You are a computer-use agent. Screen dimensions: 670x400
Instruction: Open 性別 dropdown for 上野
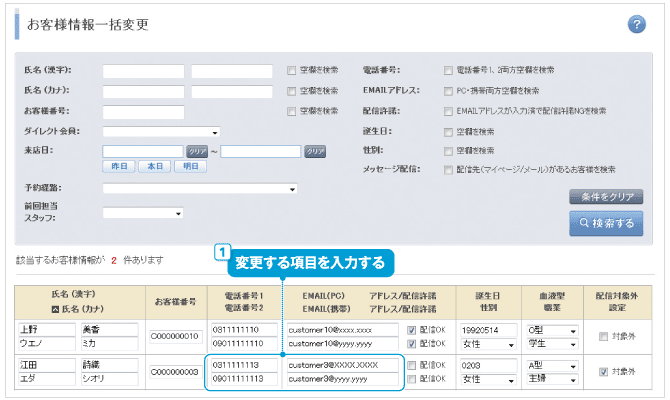[488, 344]
